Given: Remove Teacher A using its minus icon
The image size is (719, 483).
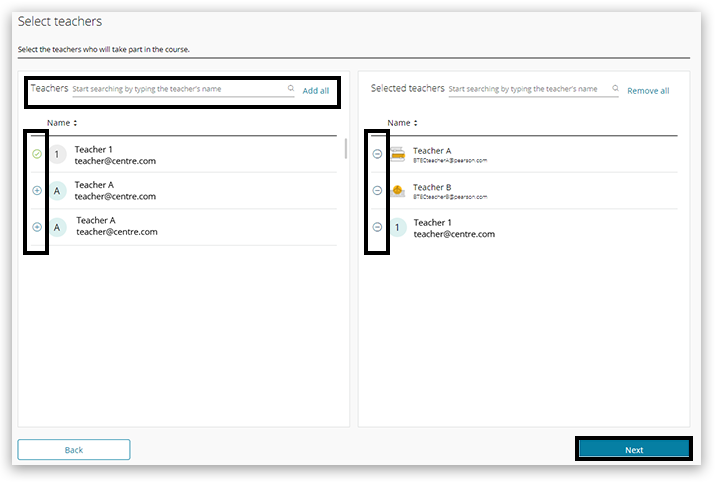Looking at the screenshot, I should click(377, 154).
